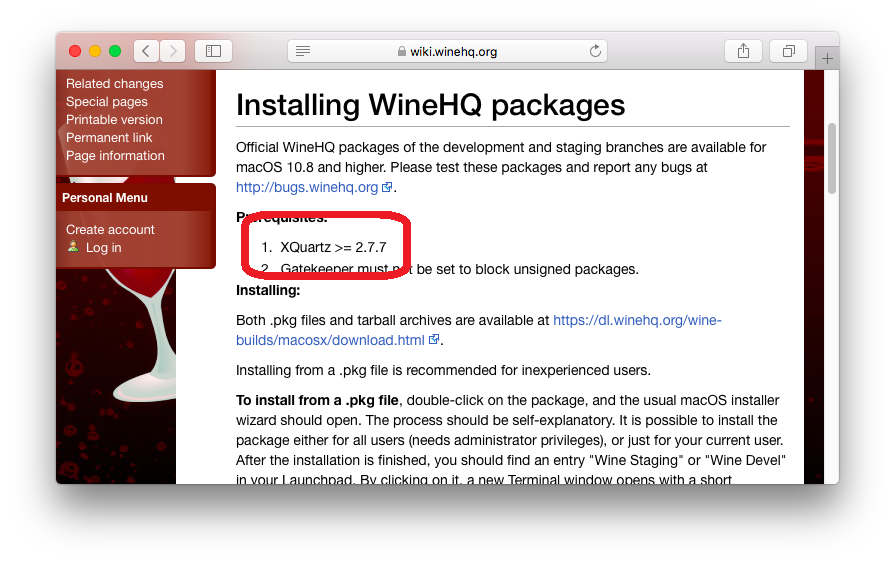895x564 pixels.
Task: Open the http://bugs.winehq.org link
Action: (x=307, y=187)
